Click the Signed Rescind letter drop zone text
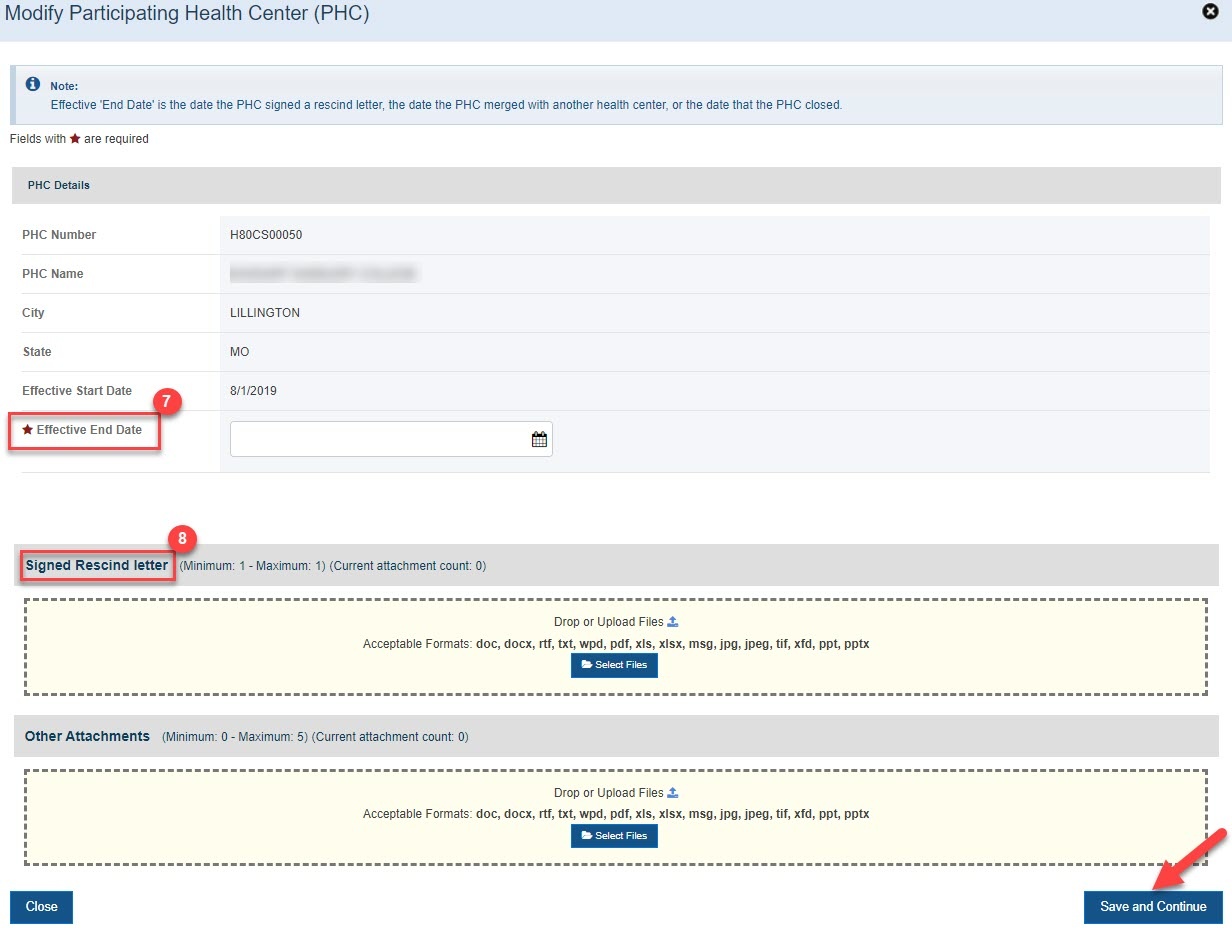The image size is (1232, 933). [608, 622]
